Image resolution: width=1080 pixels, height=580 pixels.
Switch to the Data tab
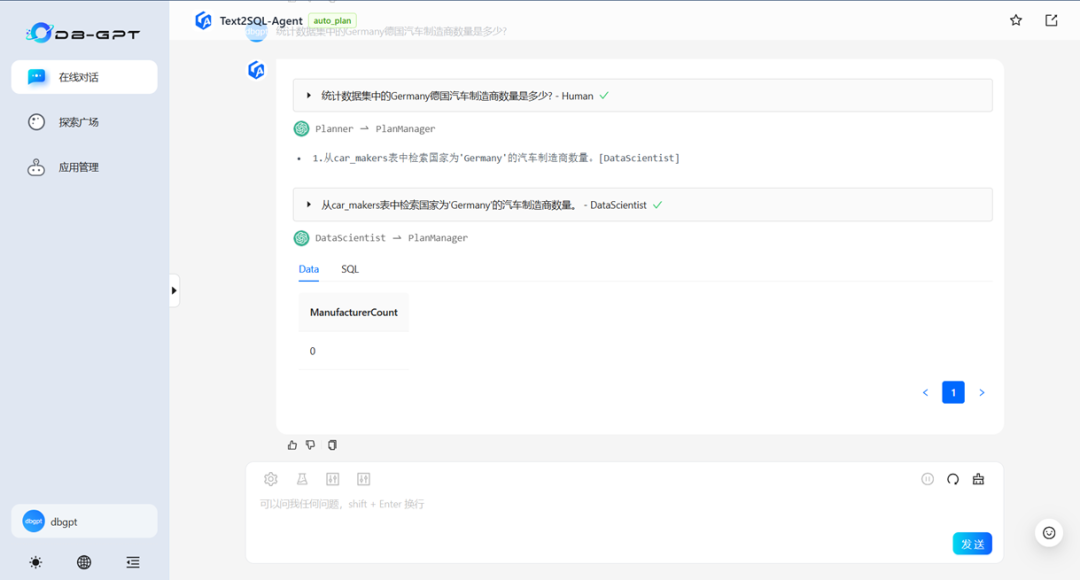click(309, 269)
